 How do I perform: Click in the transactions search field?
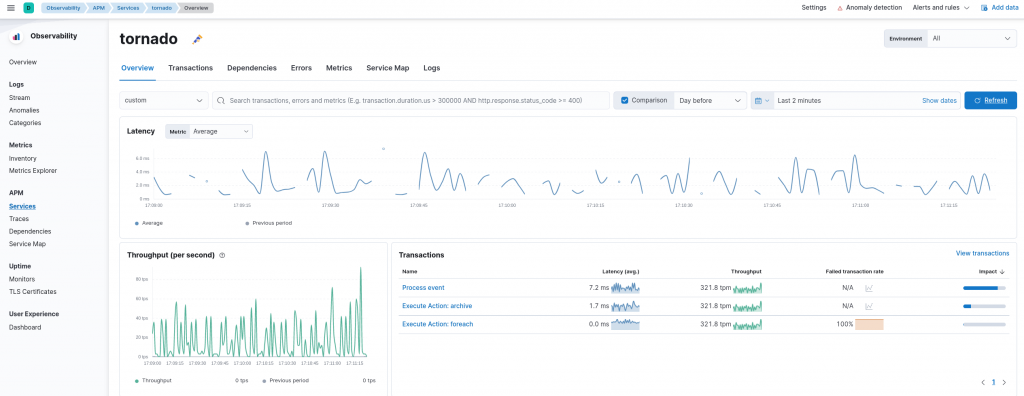411,101
